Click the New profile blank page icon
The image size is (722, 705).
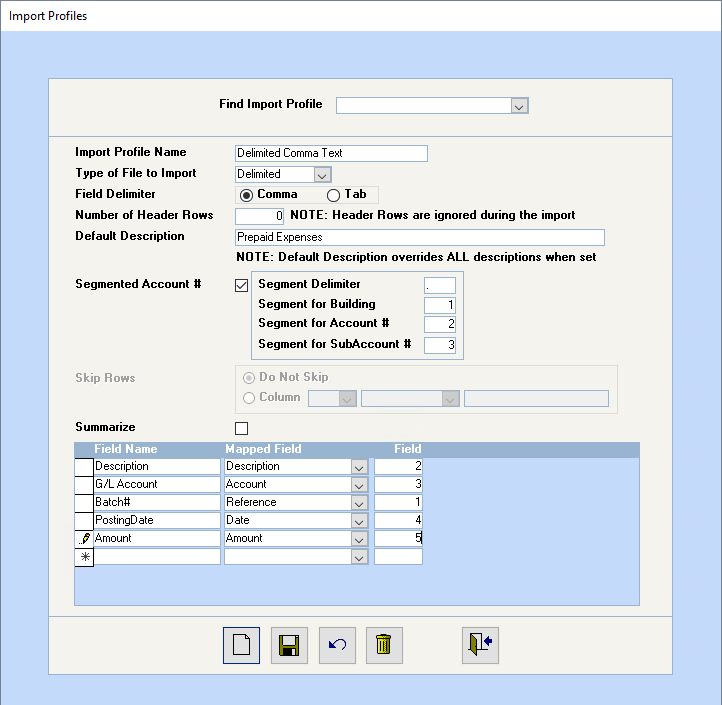pyautogui.click(x=241, y=645)
